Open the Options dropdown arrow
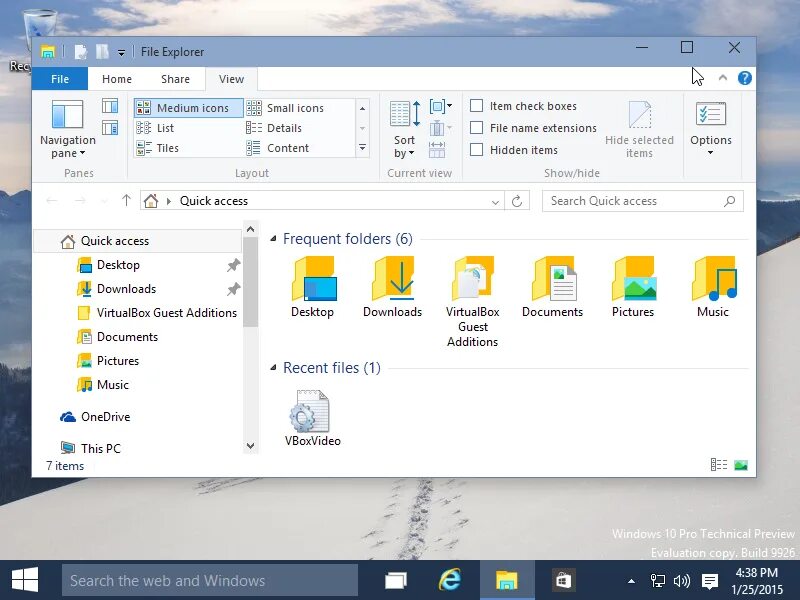Image resolution: width=800 pixels, height=600 pixels. click(x=711, y=153)
